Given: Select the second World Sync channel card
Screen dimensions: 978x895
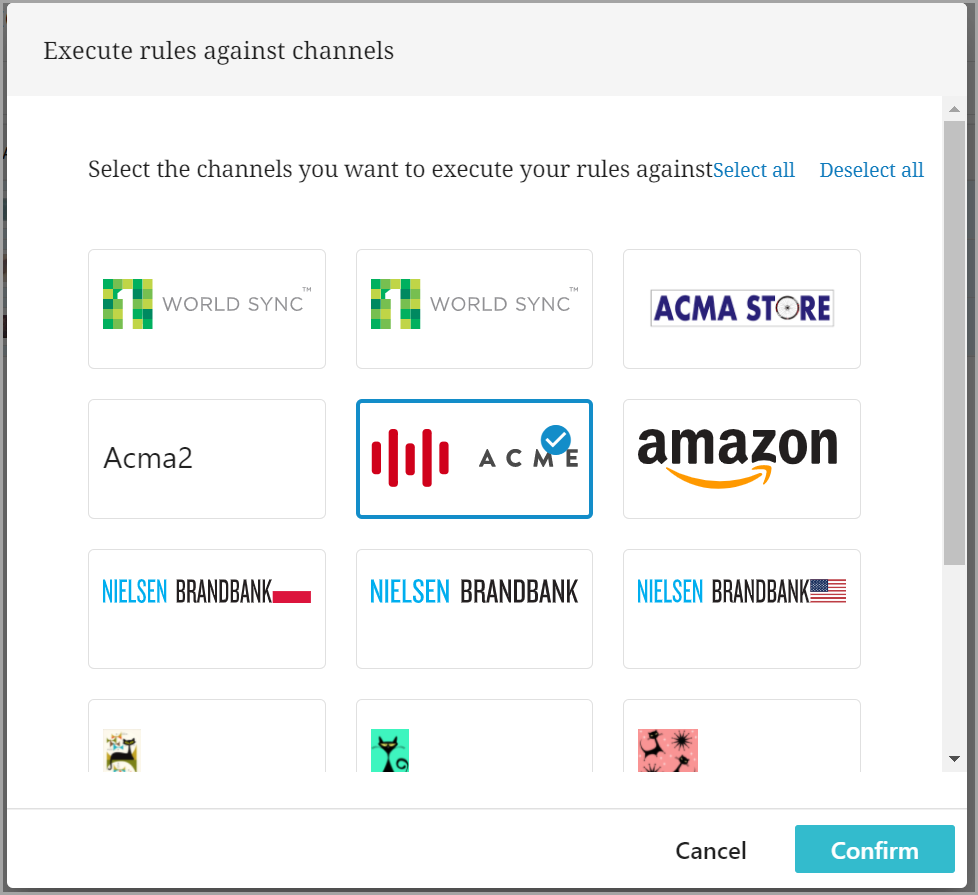Looking at the screenshot, I should pyautogui.click(x=474, y=308).
